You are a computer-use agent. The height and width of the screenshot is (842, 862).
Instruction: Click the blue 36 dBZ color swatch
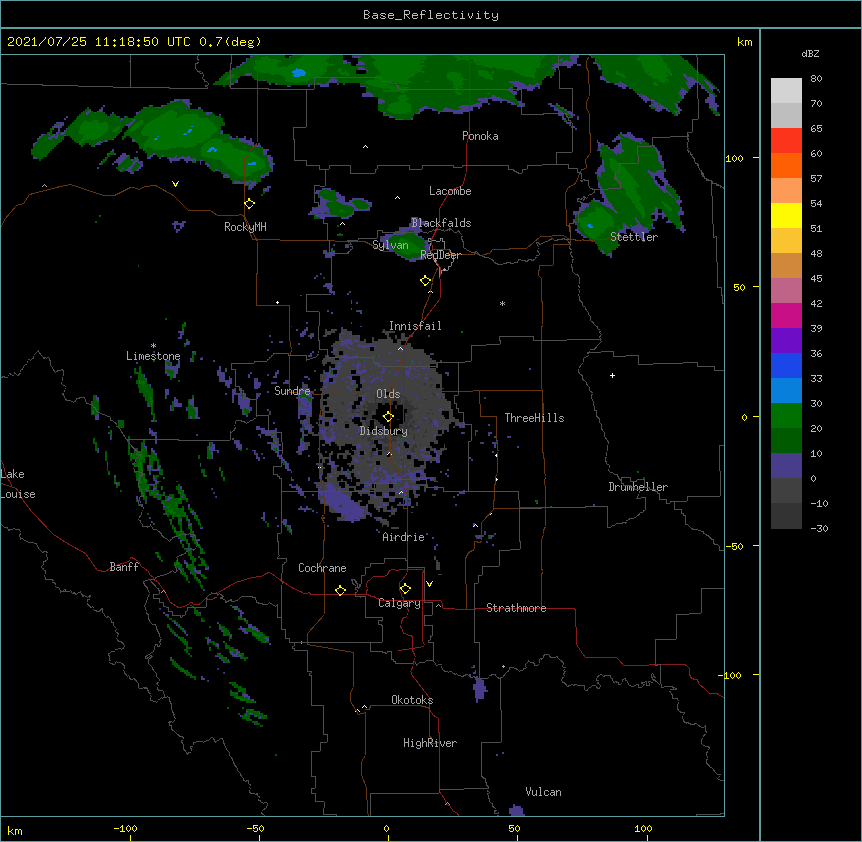786,365
